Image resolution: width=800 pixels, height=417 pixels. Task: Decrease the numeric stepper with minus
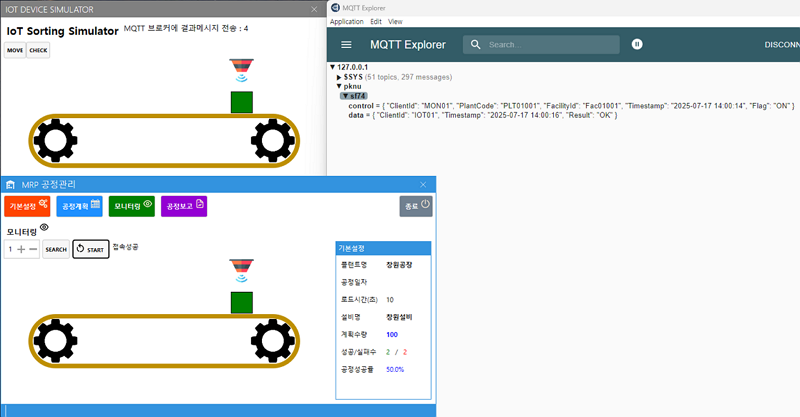tap(33, 249)
